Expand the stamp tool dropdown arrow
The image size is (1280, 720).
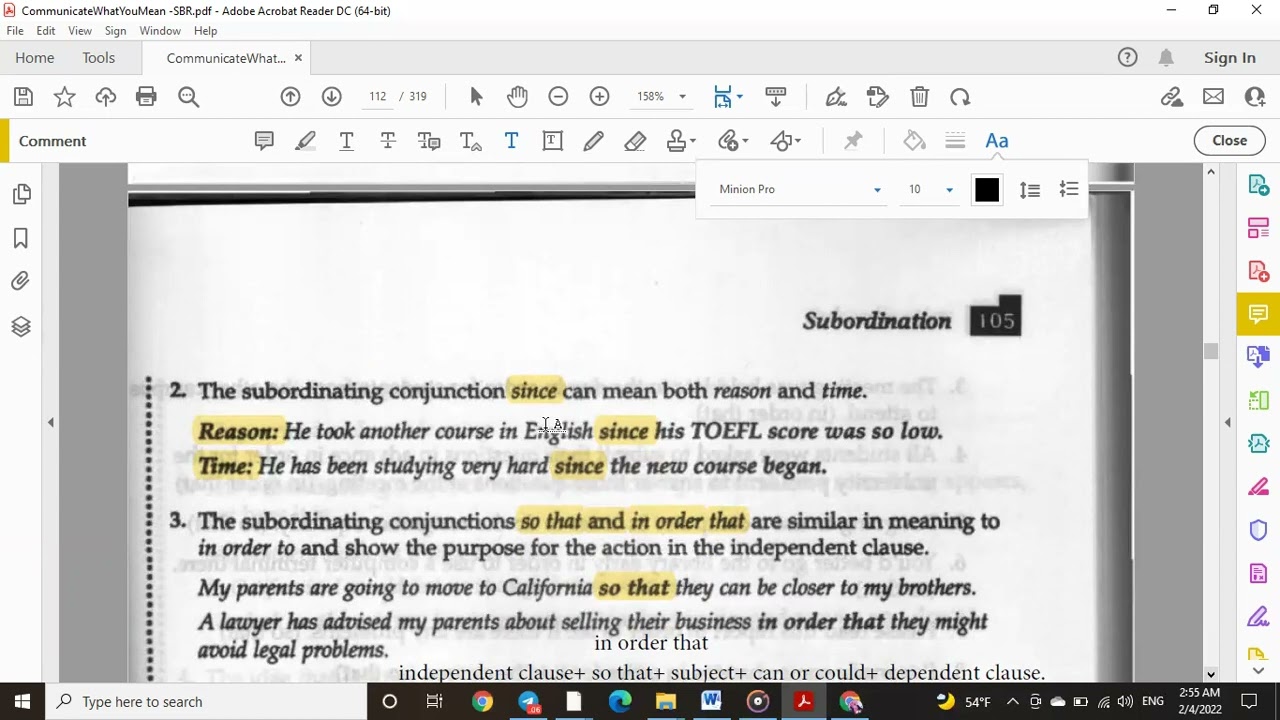coord(693,141)
